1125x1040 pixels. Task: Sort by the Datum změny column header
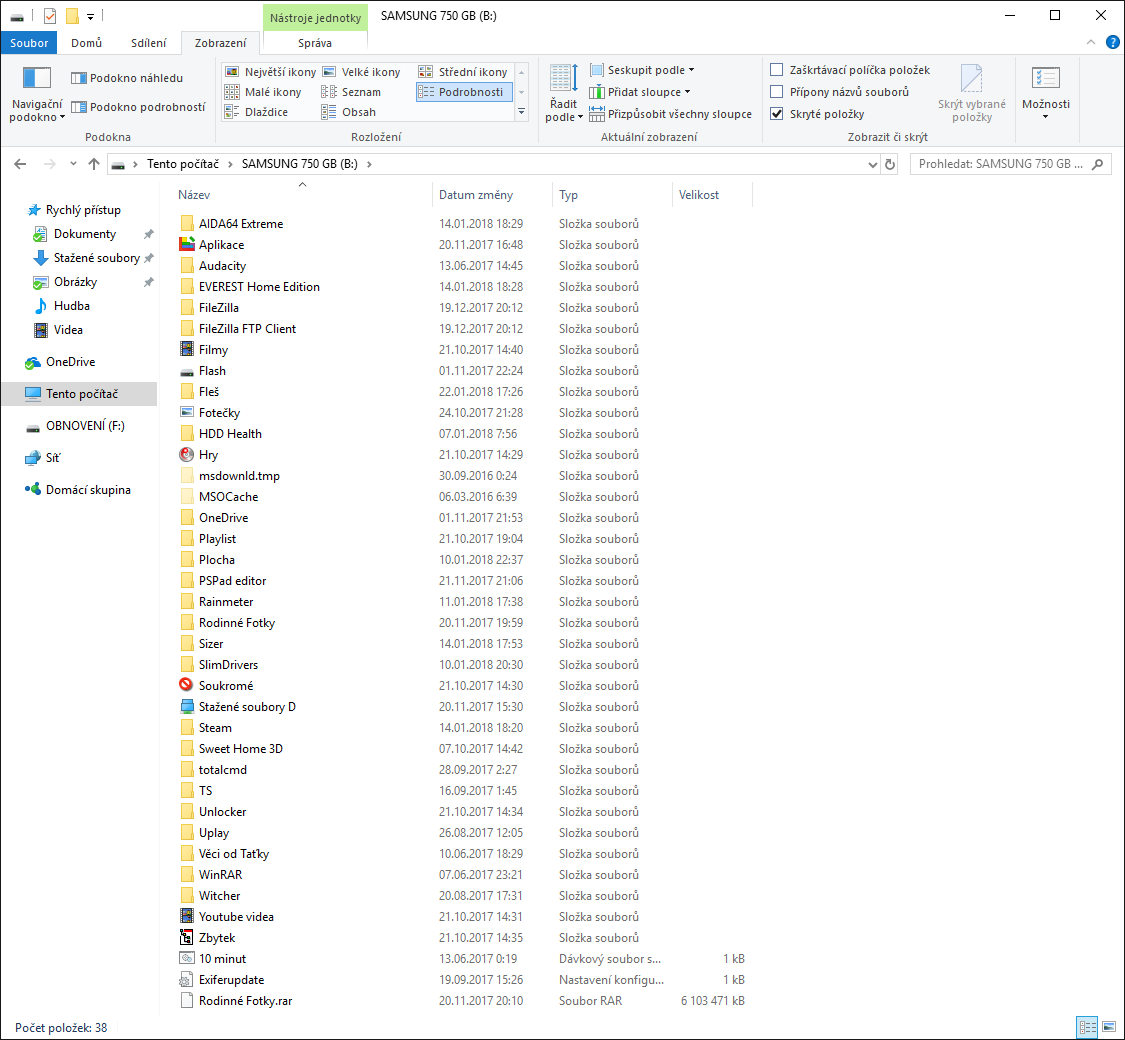coord(492,195)
